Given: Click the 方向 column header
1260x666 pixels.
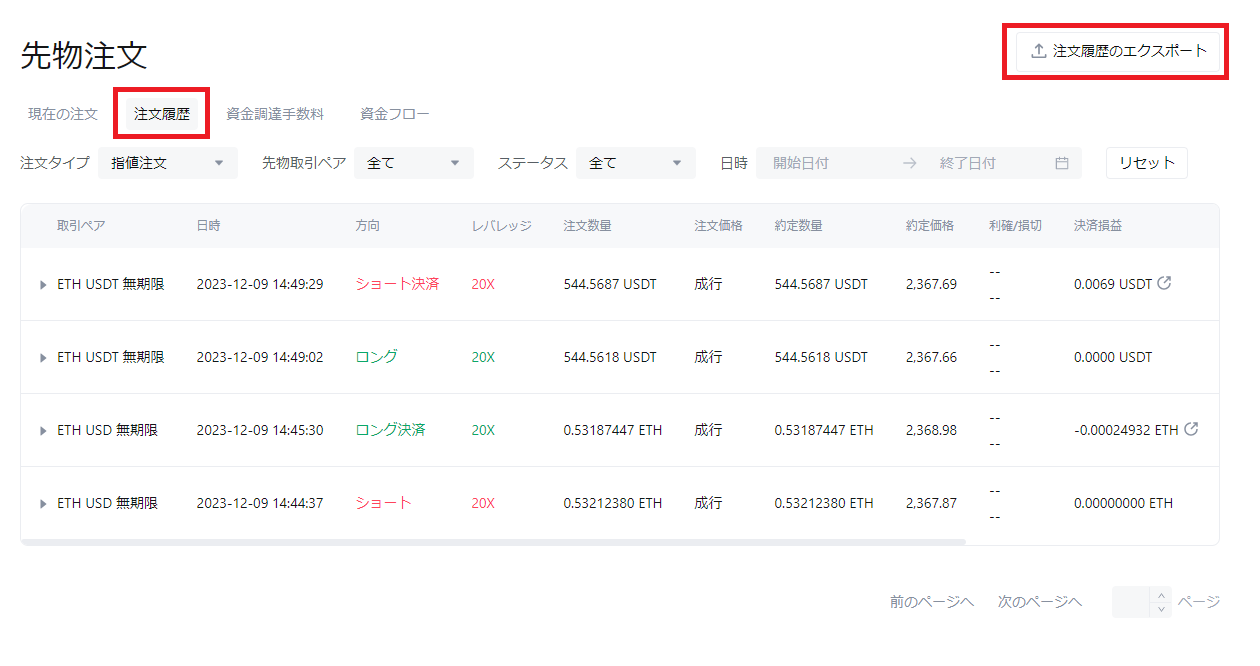Looking at the screenshot, I should (x=367, y=226).
